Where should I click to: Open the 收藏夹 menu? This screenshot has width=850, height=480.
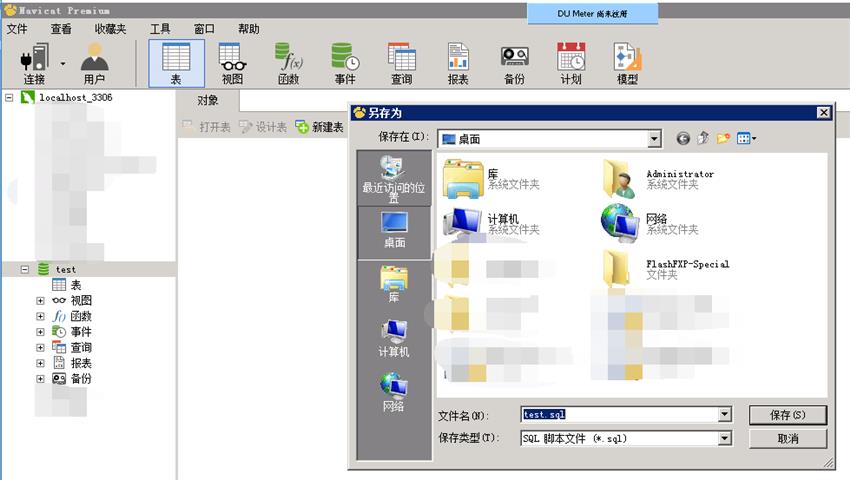[x=110, y=29]
